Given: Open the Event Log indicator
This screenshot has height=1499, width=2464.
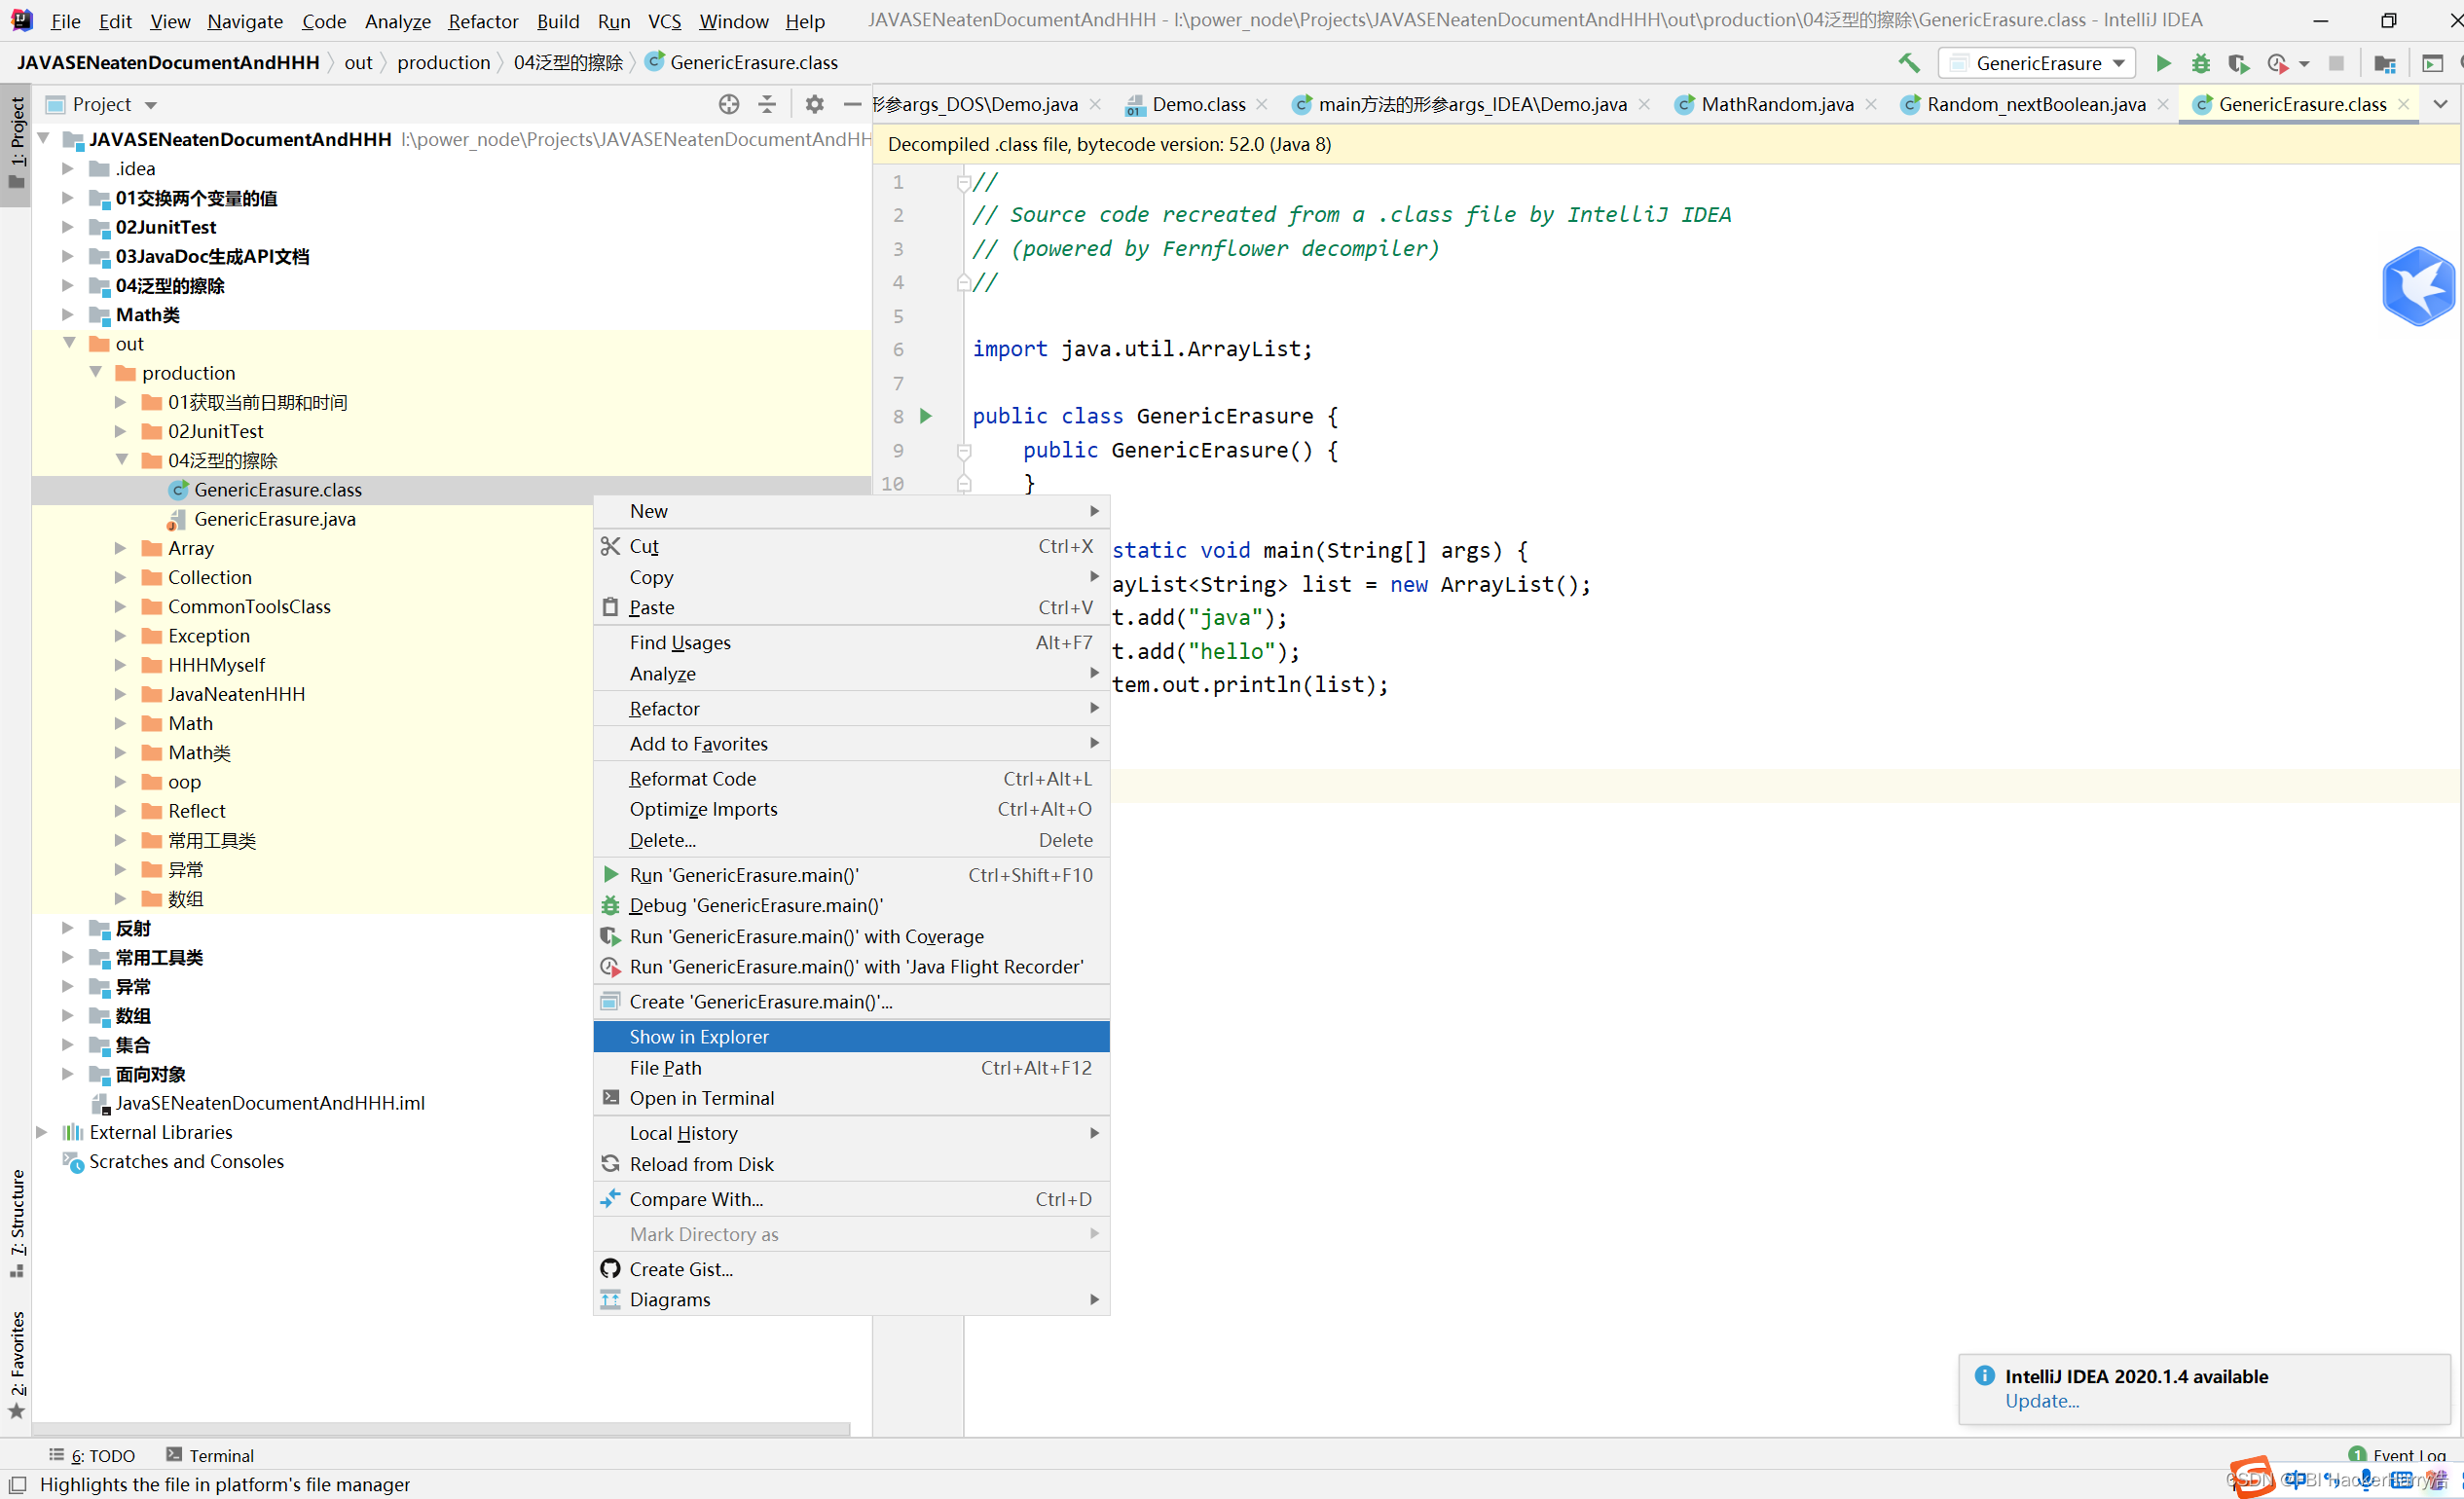Looking at the screenshot, I should click(x=2397, y=1455).
